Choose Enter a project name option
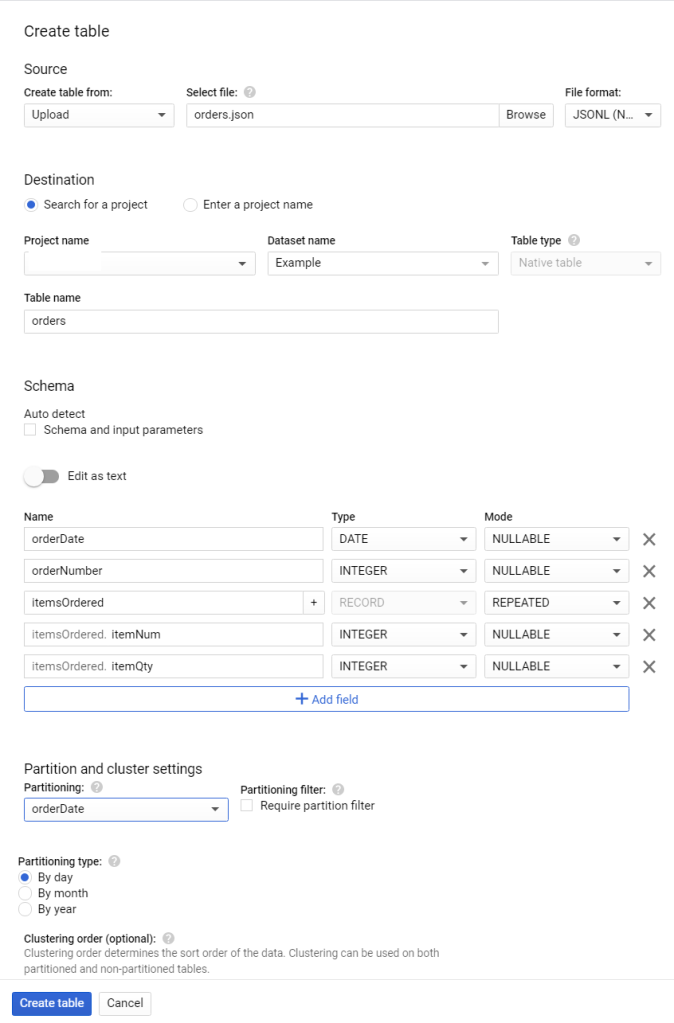The height and width of the screenshot is (1023, 674). point(190,205)
